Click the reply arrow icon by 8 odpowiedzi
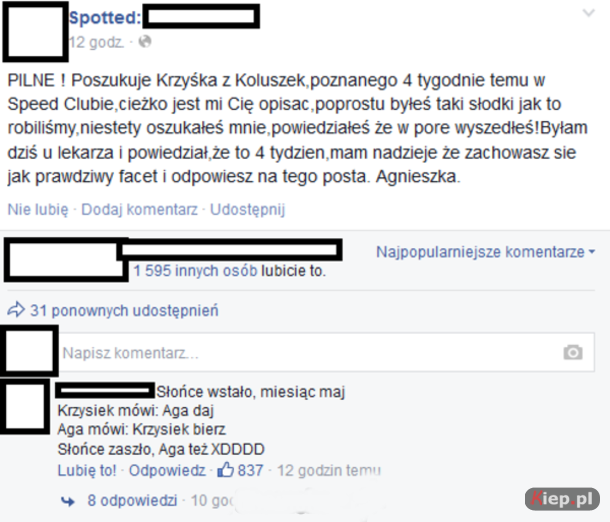The width and height of the screenshot is (610, 522). pos(68,501)
